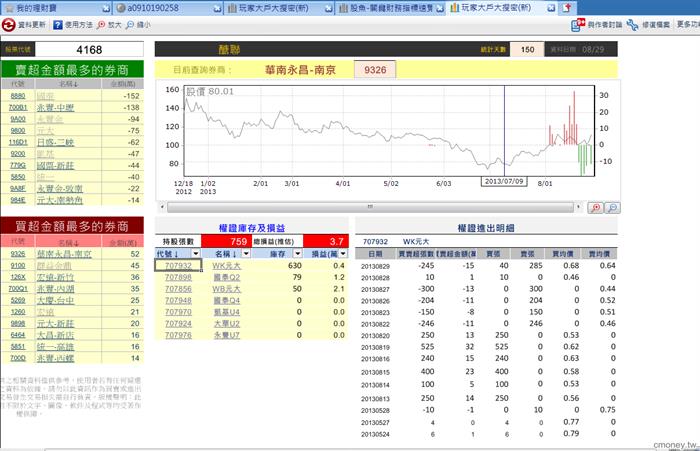The width and height of the screenshot is (700, 451).
Task: Open warrant code 707976
Action: (x=178, y=335)
